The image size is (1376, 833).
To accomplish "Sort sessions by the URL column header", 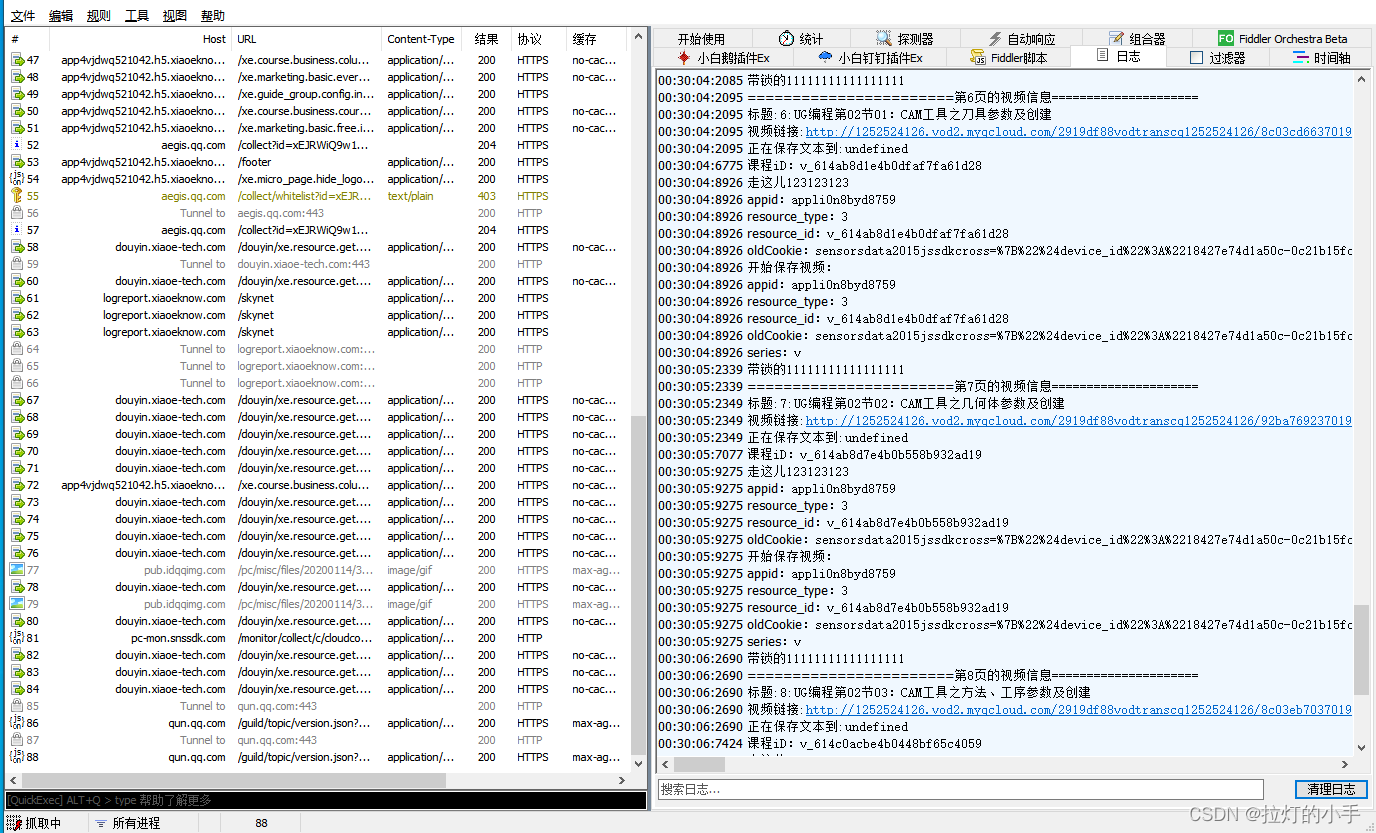I will click(307, 39).
